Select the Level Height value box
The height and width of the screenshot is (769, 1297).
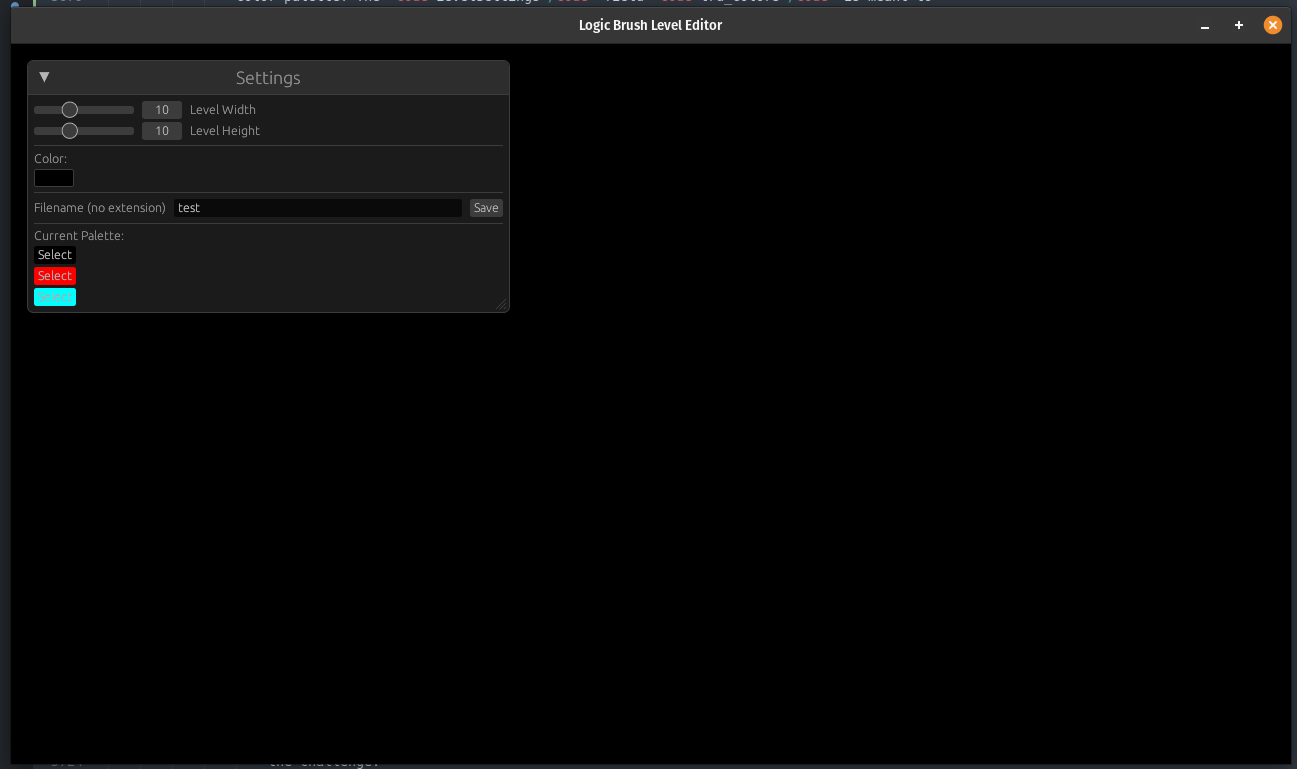162,131
